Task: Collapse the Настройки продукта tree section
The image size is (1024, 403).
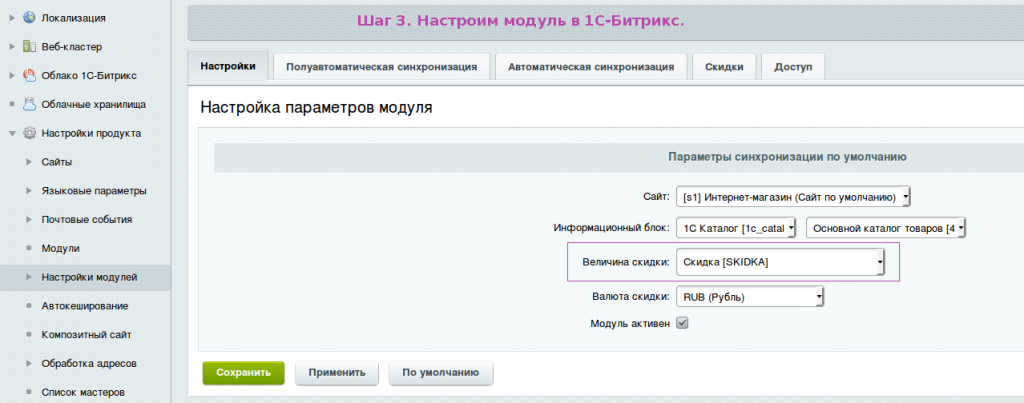Action: (12, 133)
